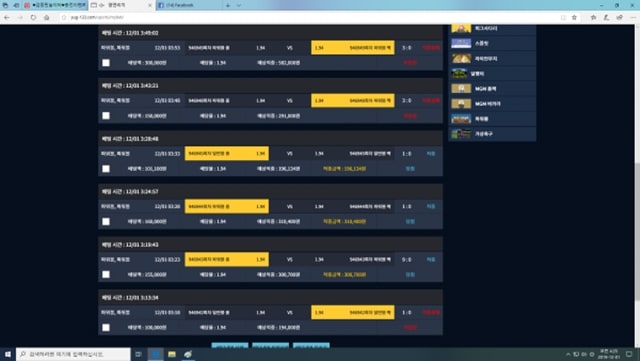Click the browser home icon
Screen dimensions: 640x361
(47, 18)
